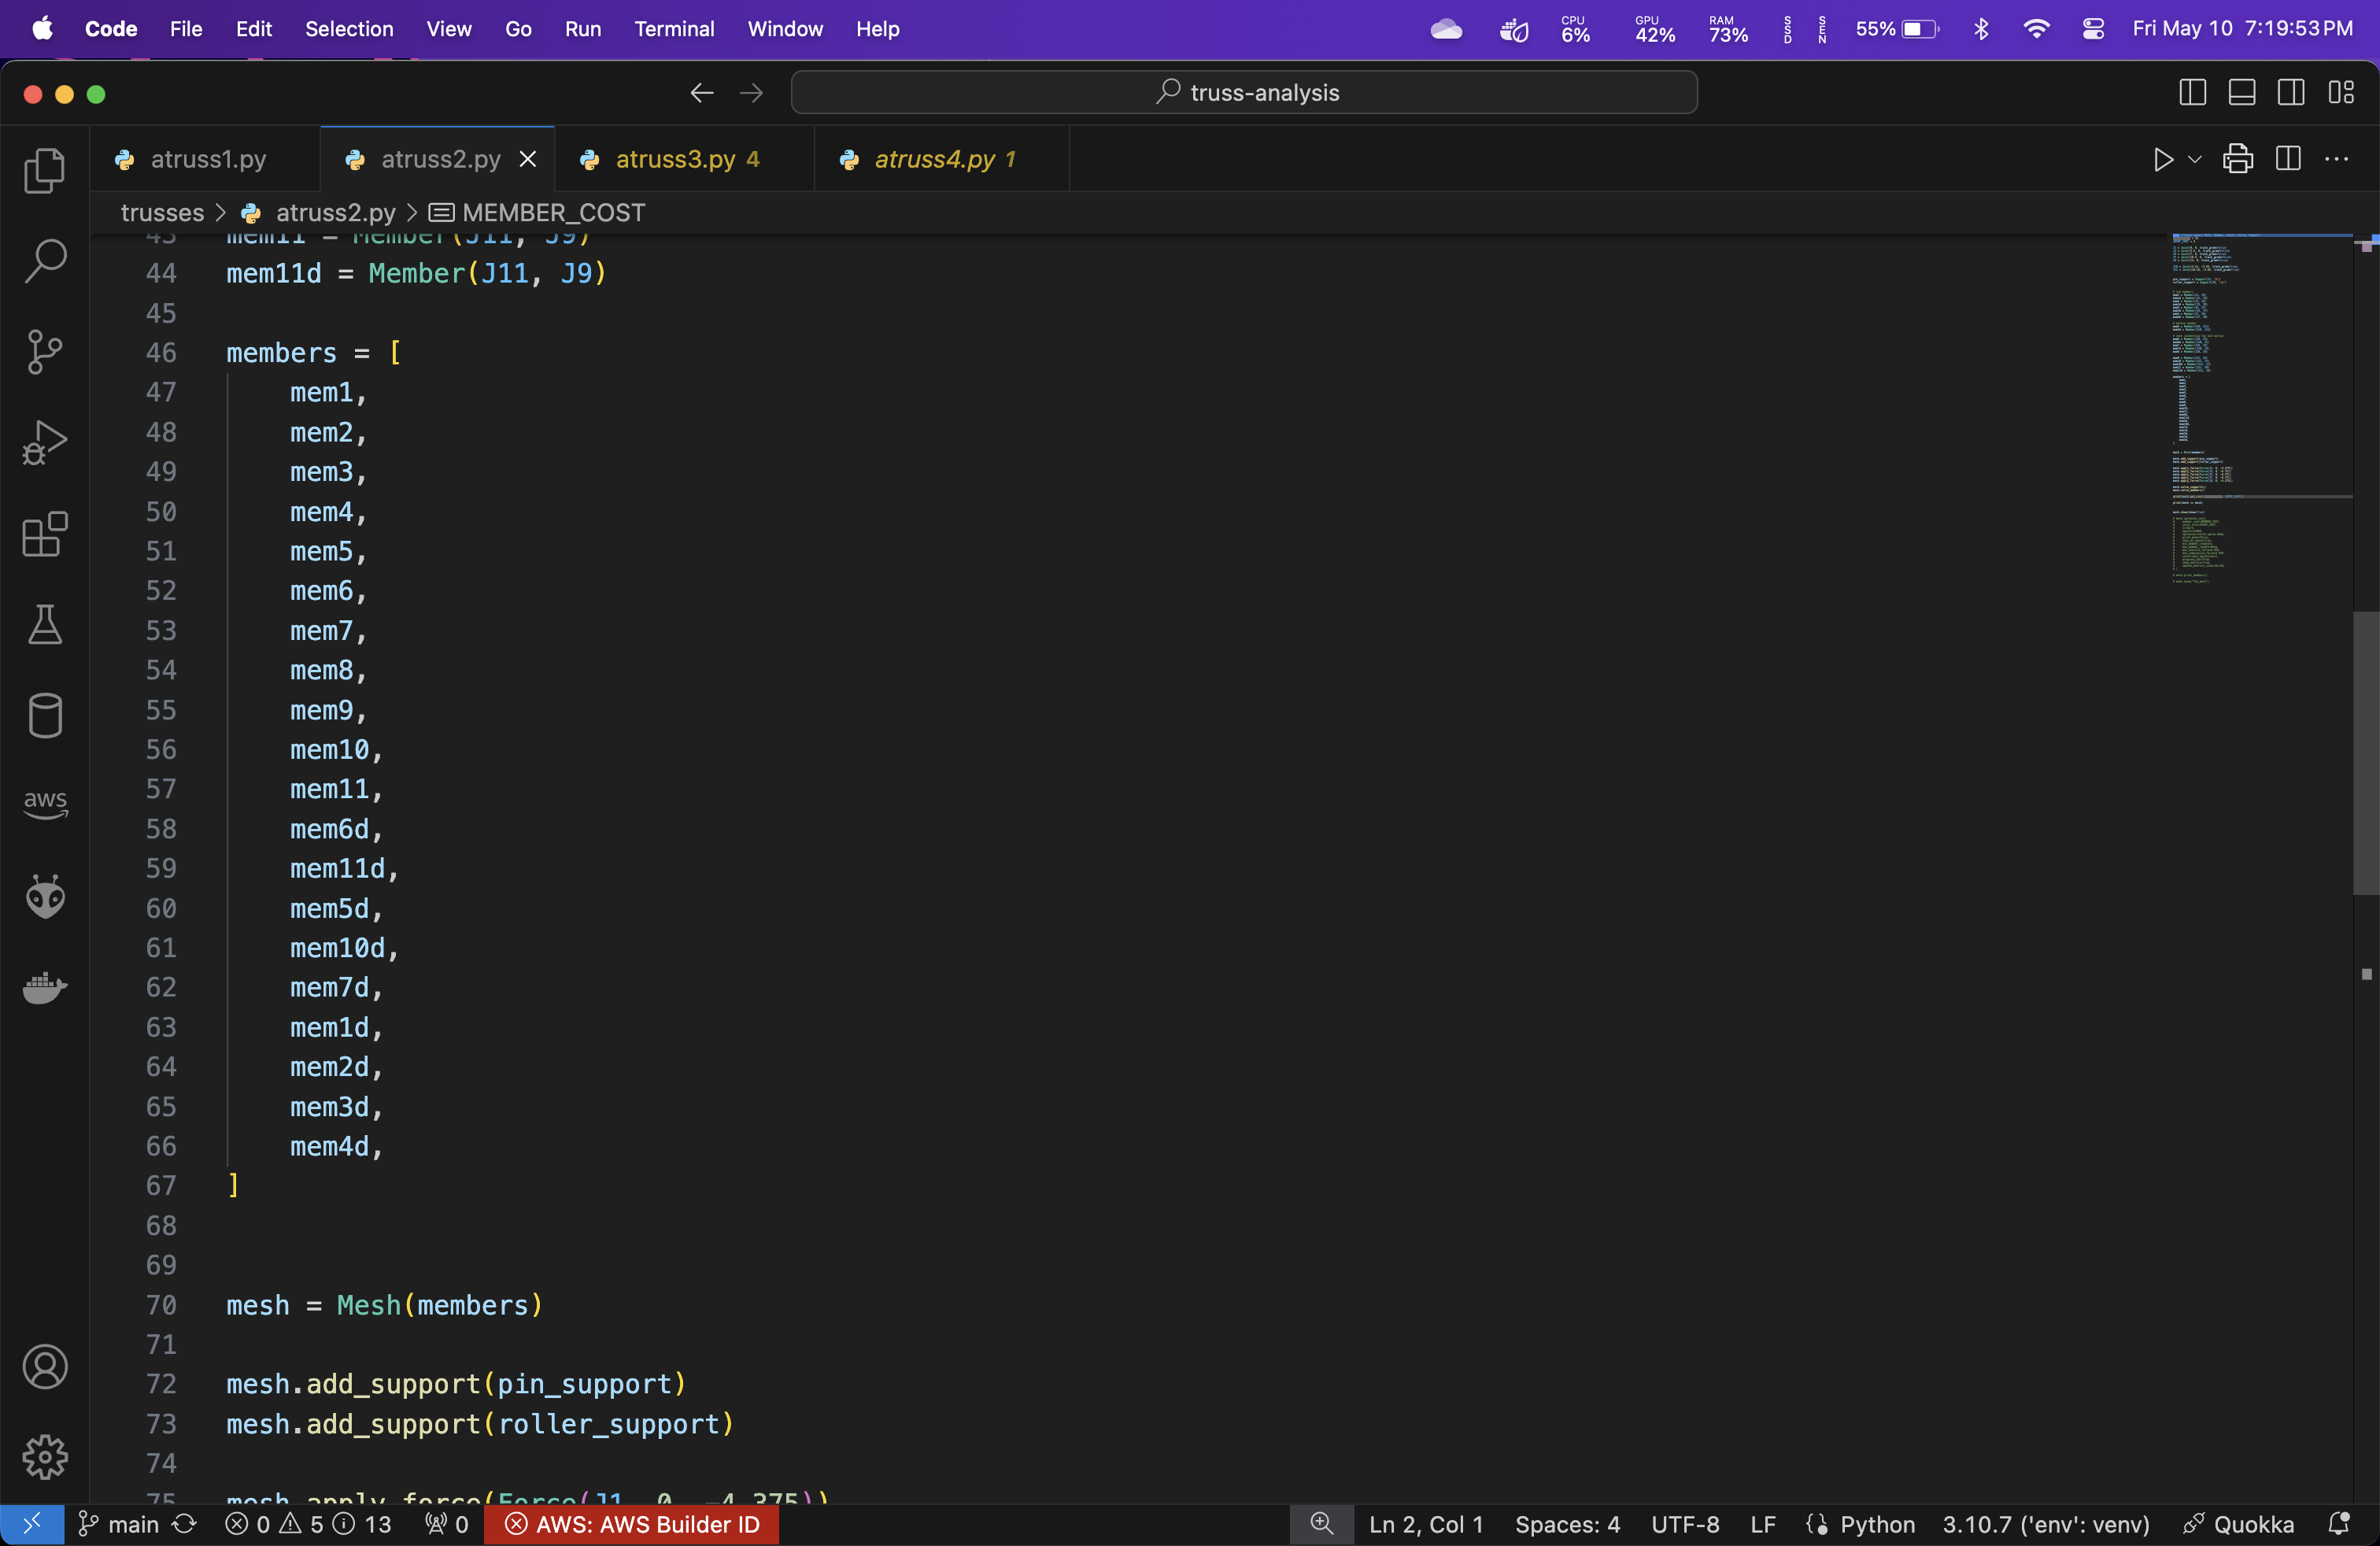2380x1546 pixels.
Task: Toggle the bottom panel
Action: [2242, 93]
